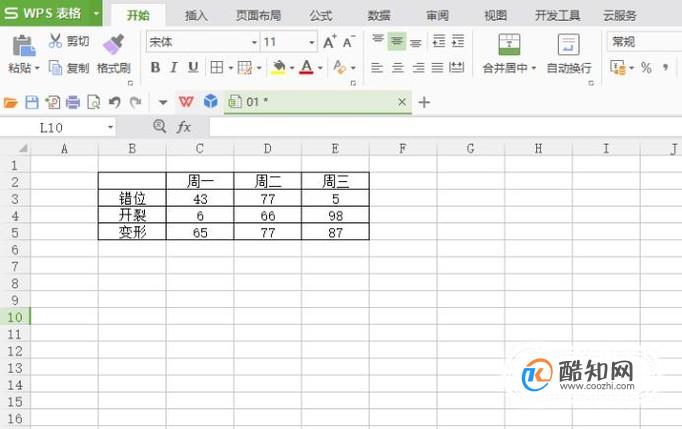Add a new document tab

click(x=424, y=102)
